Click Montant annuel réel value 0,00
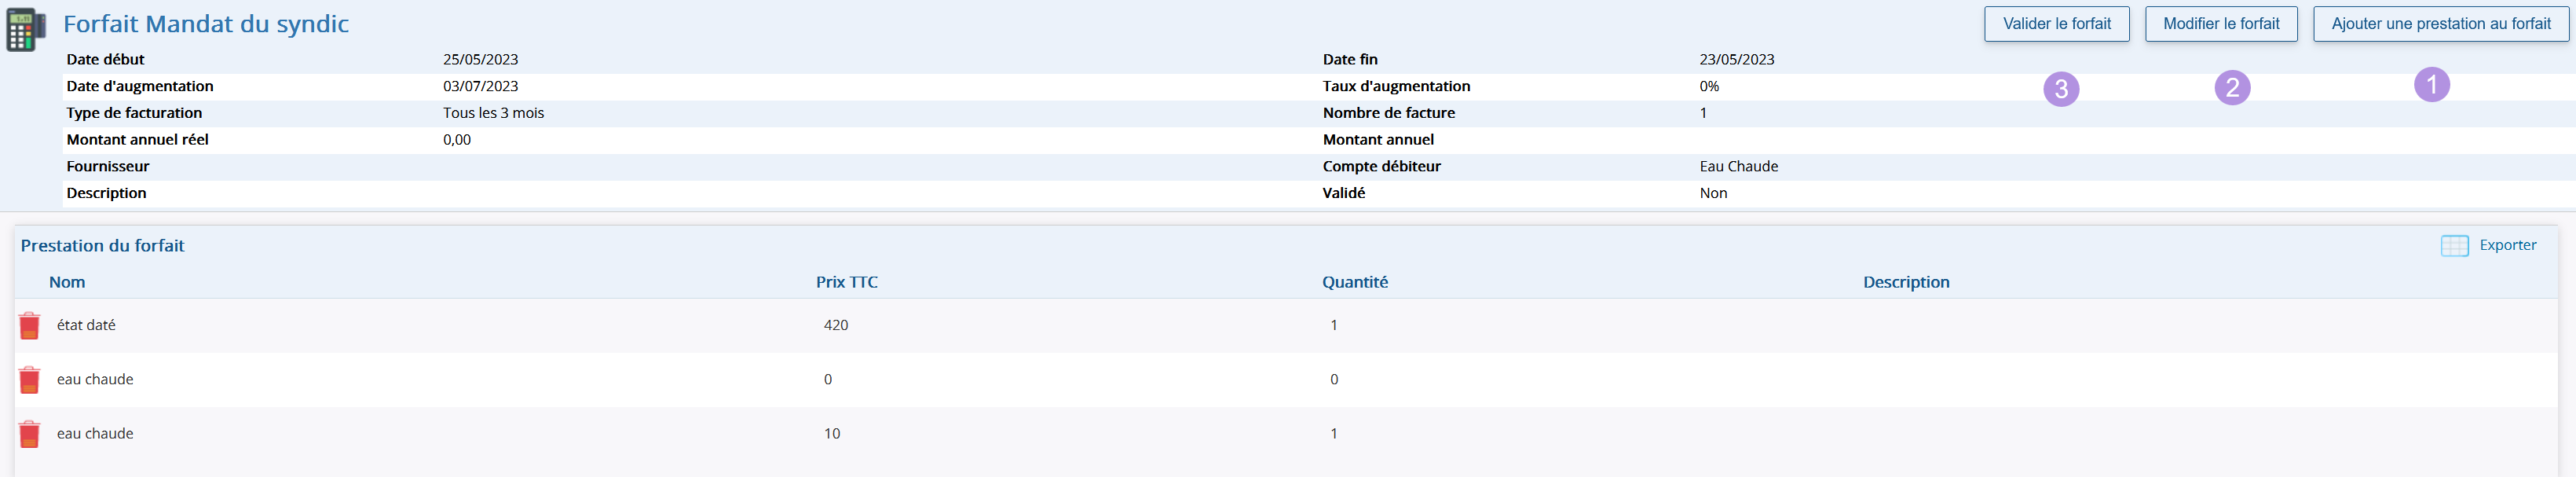The width and height of the screenshot is (2576, 477). [x=457, y=140]
